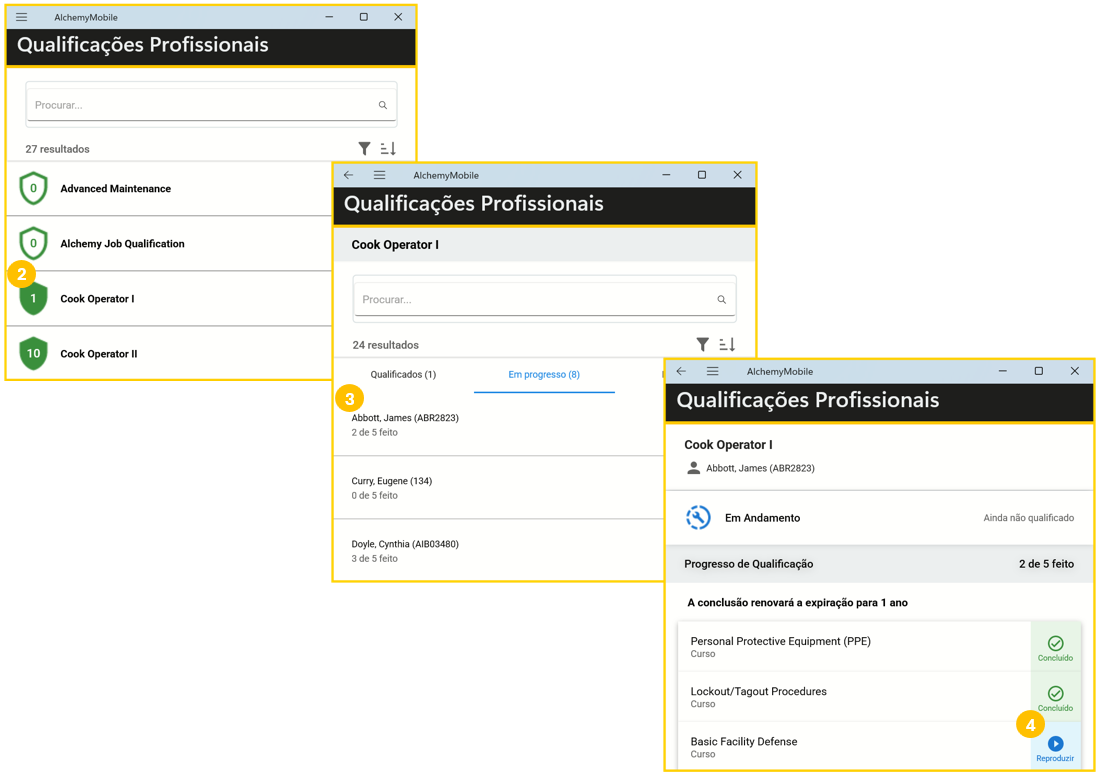Open Advanced Maintenance qualification
The height and width of the screenshot is (775, 1099).
click(115, 189)
